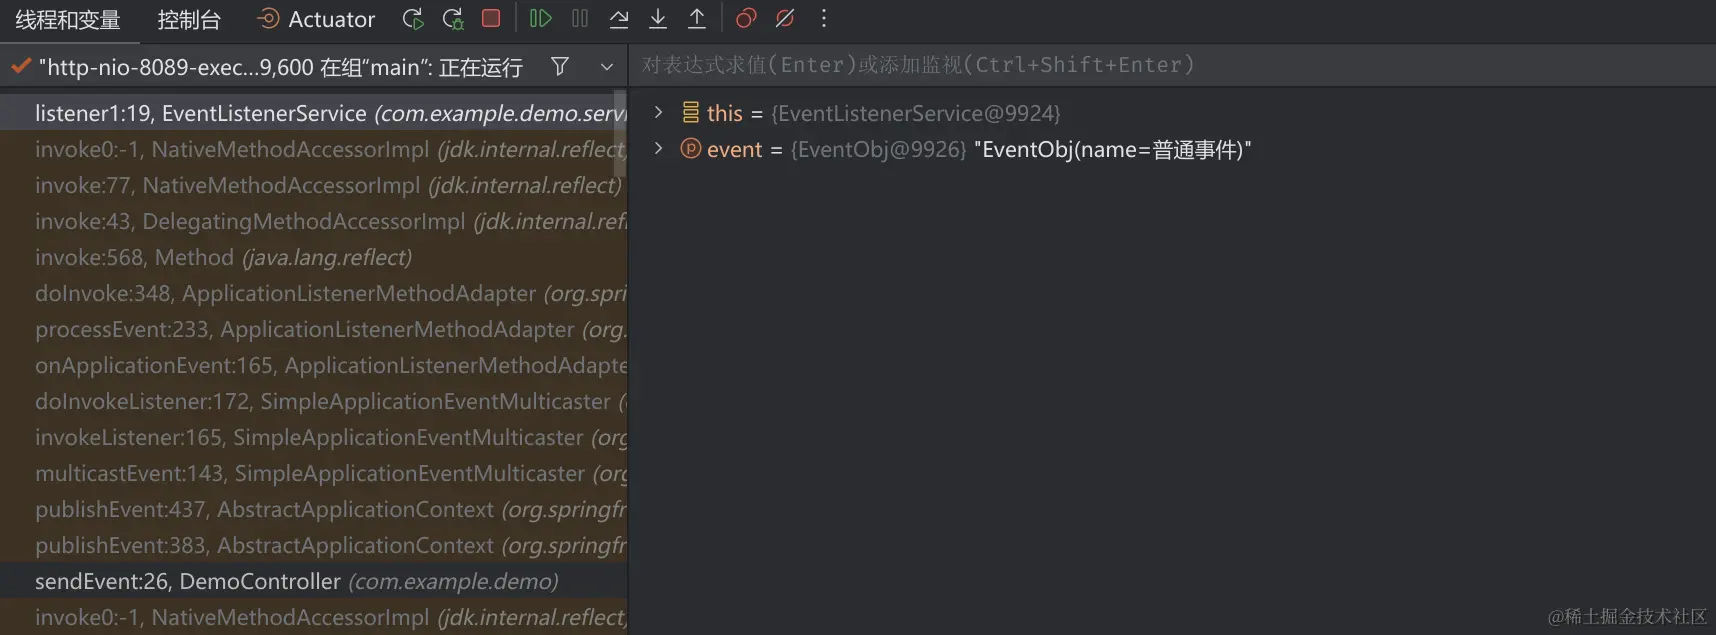The height and width of the screenshot is (635, 1716).
Task: Expand the 'event' variable node
Action: tap(658, 148)
